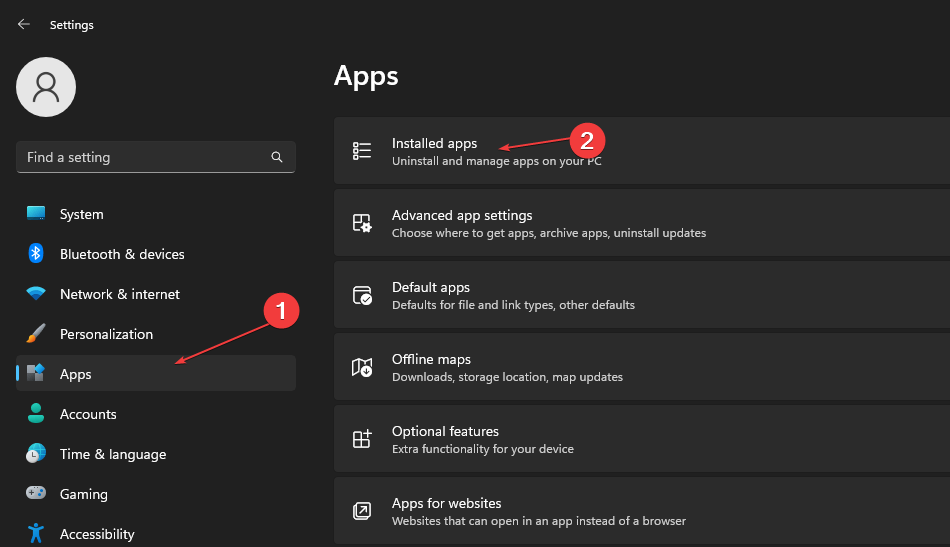Click the user profile avatar
Screen dimensions: 950x547
tap(46, 87)
